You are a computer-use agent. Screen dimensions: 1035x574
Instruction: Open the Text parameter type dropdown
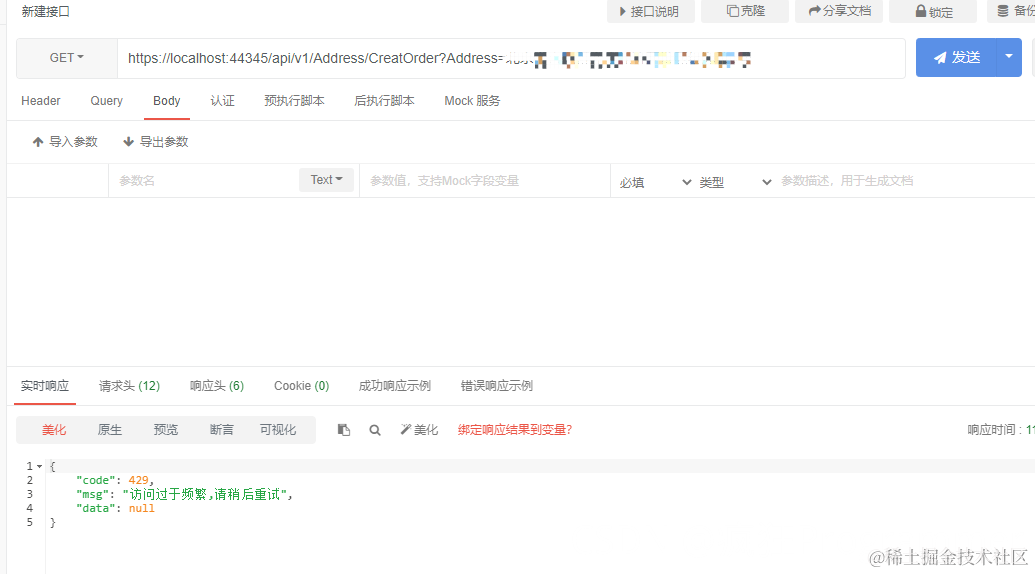point(326,180)
